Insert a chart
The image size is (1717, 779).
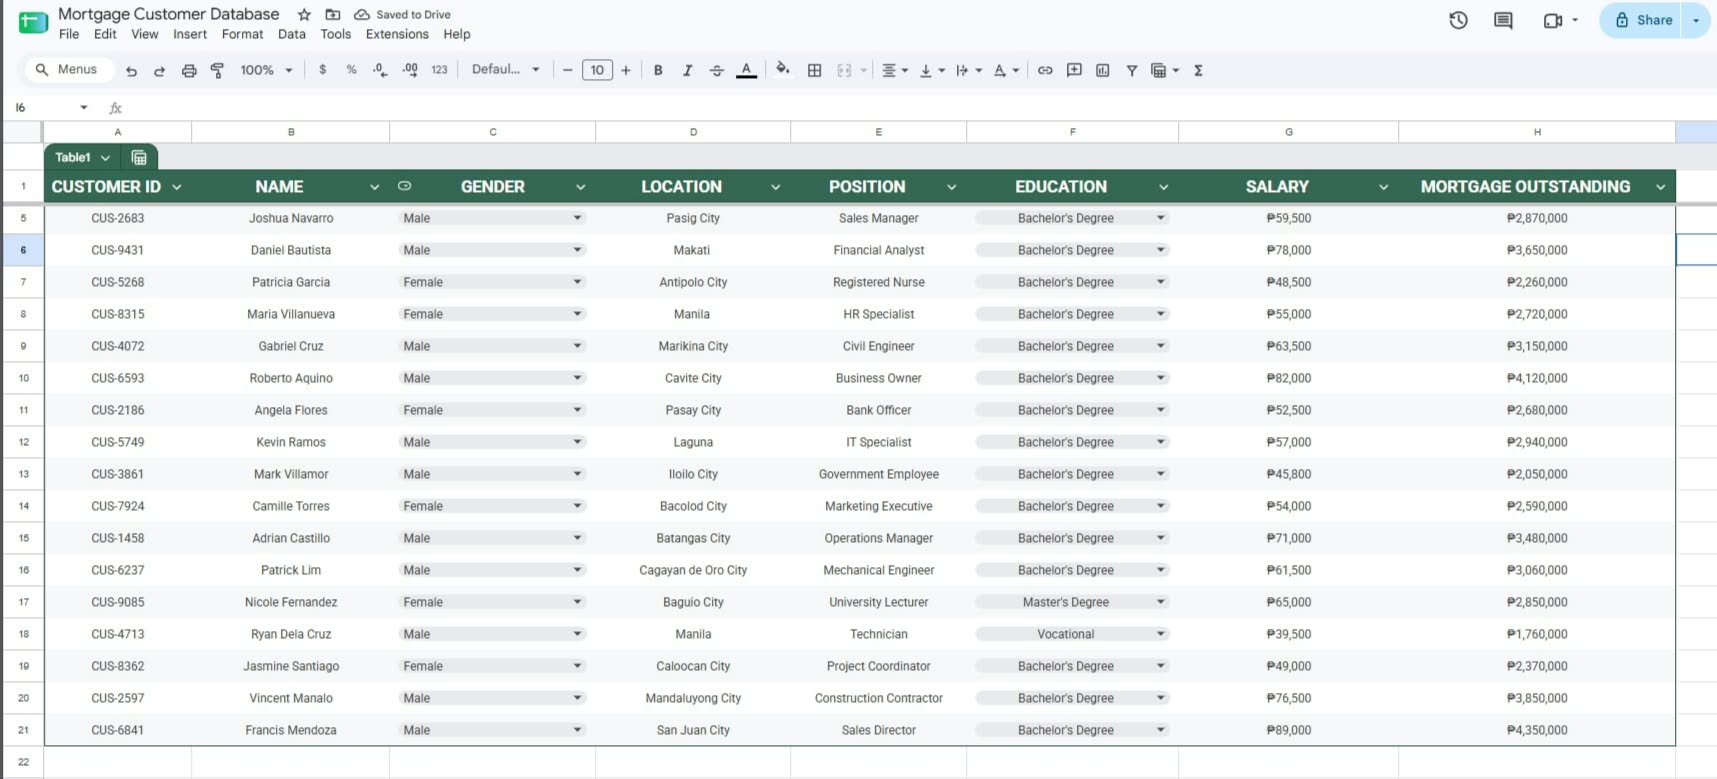(x=1103, y=70)
